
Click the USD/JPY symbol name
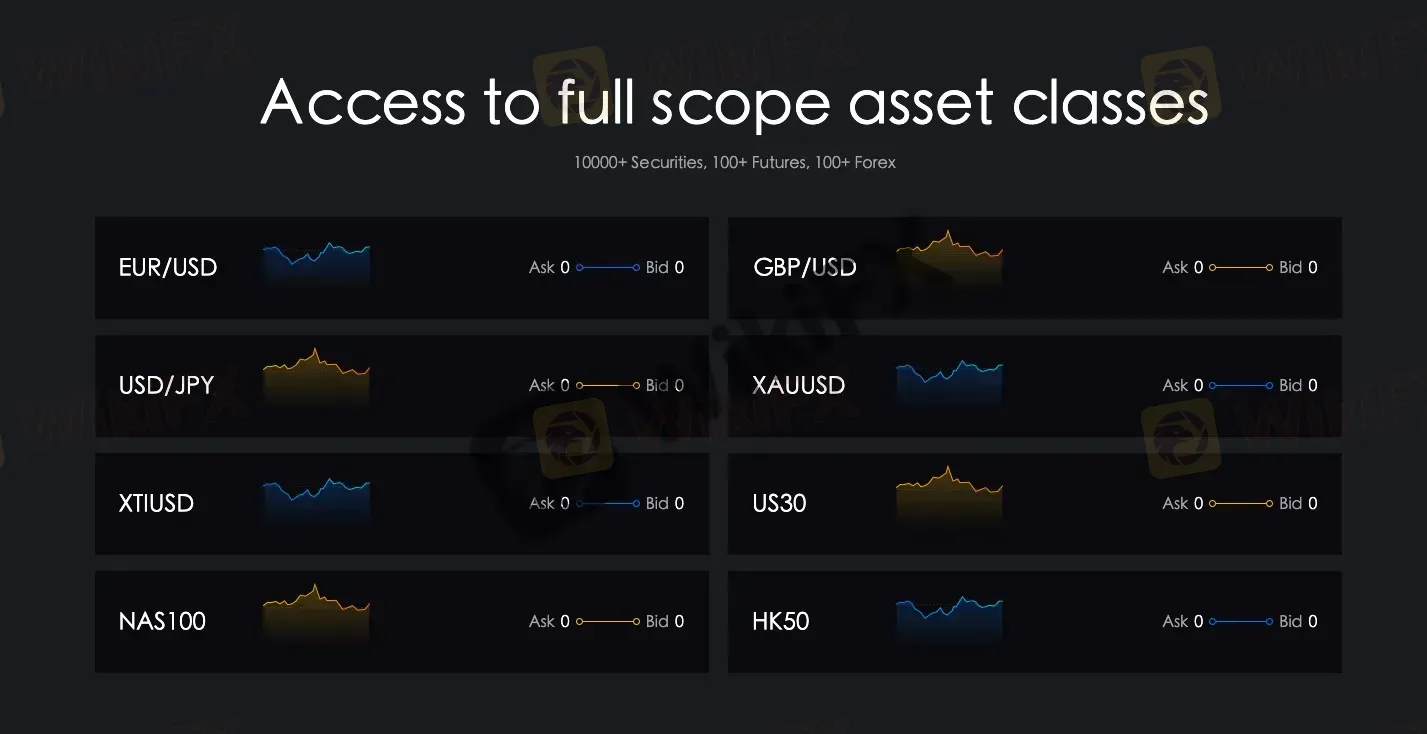(167, 386)
